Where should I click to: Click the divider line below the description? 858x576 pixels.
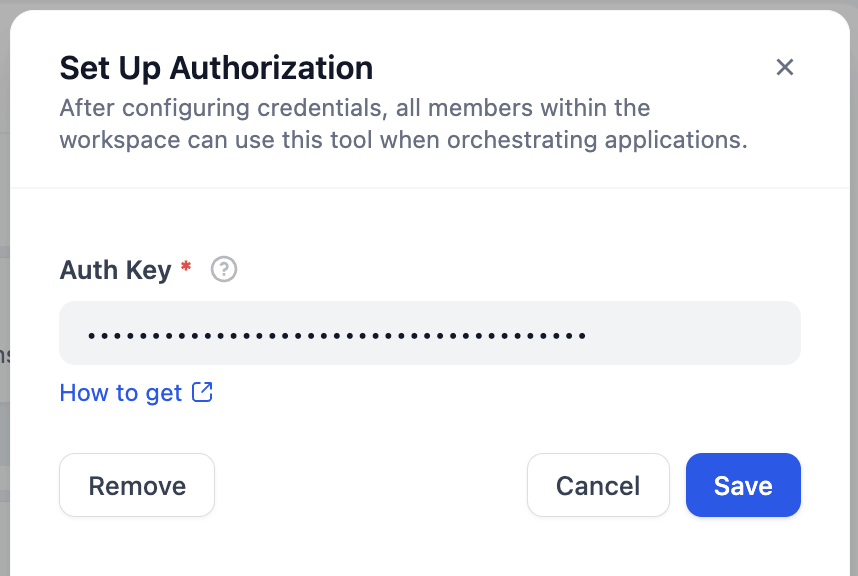430,187
